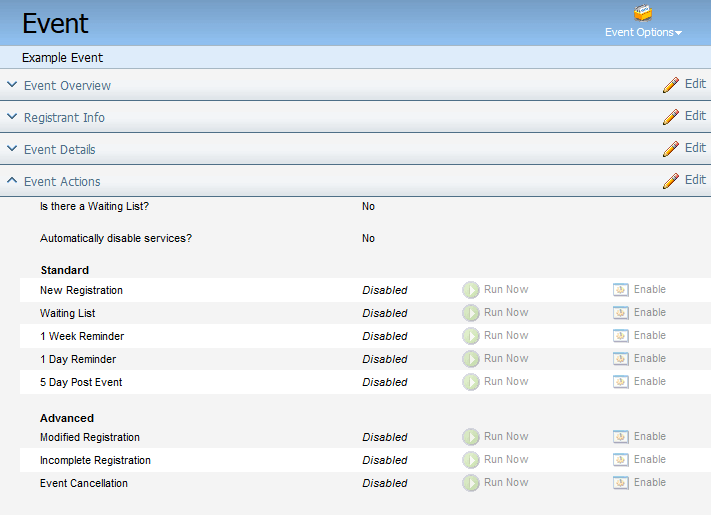Click Enable icon for Modified Registration
Screen dimensions: 711x515
pyautogui.click(x=621, y=437)
